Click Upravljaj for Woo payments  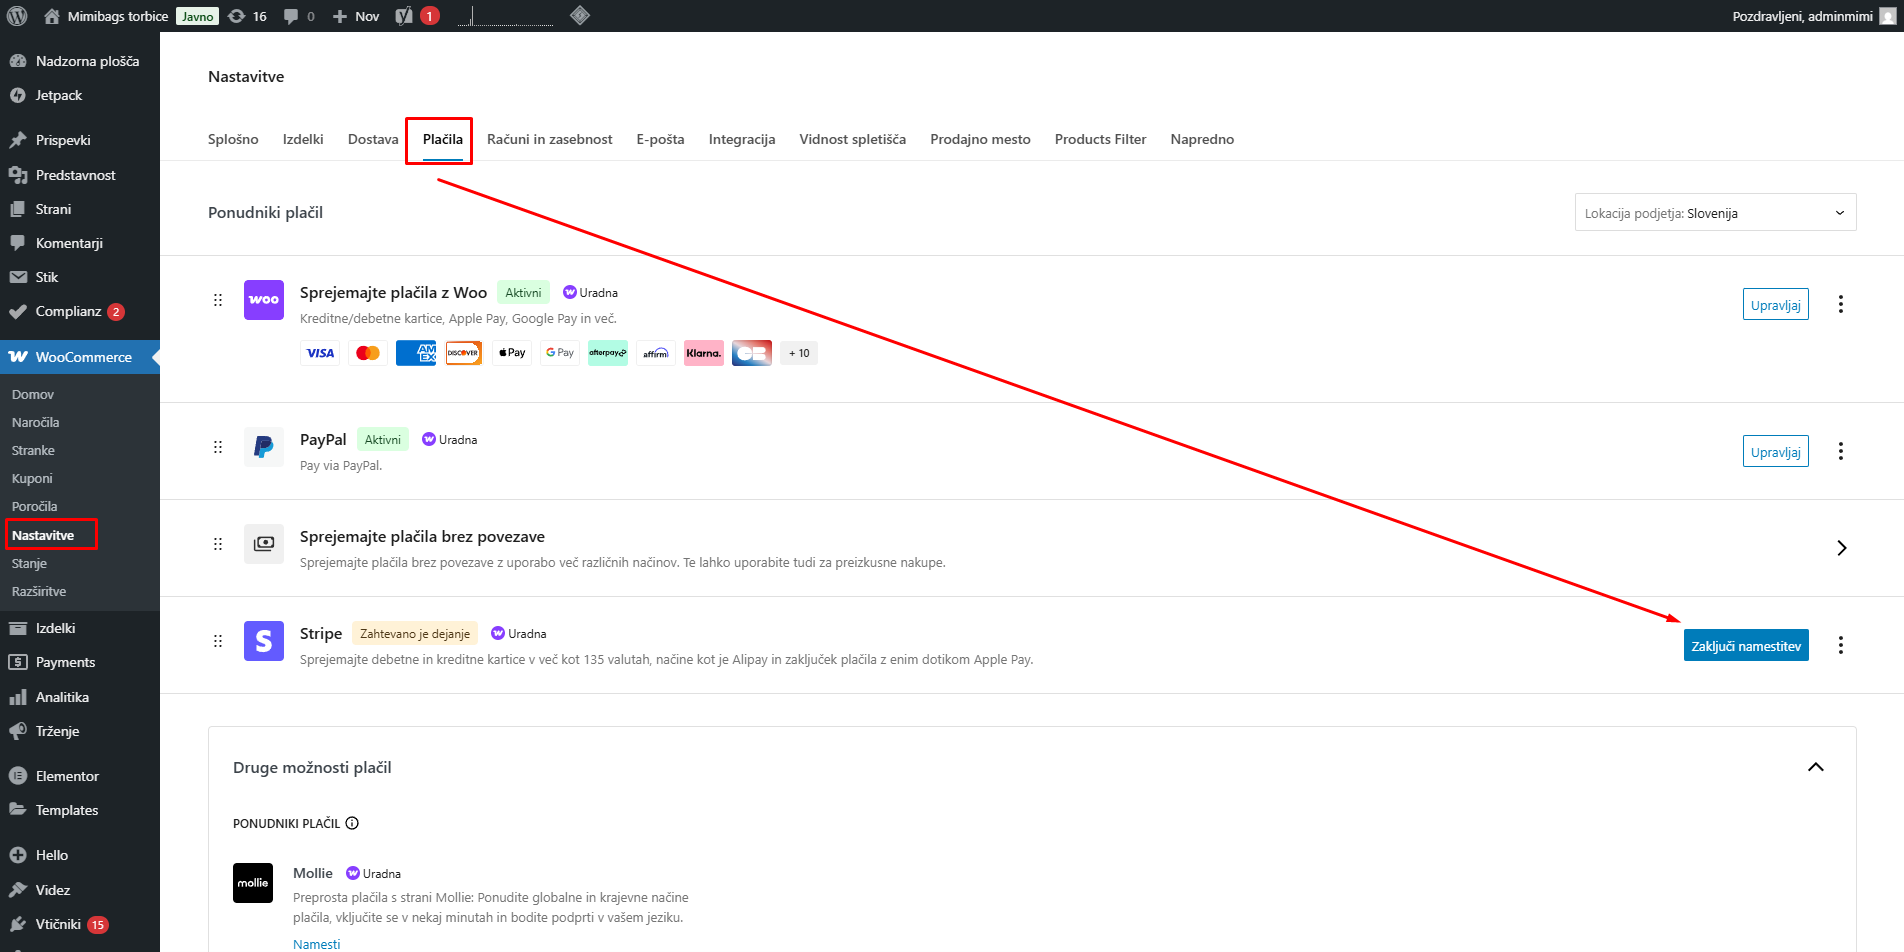[x=1775, y=305]
